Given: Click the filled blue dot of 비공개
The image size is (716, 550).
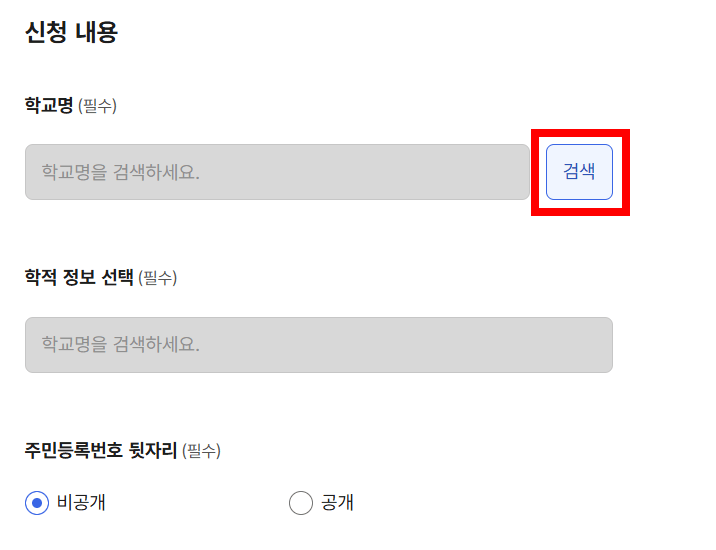Looking at the screenshot, I should click(37, 503).
